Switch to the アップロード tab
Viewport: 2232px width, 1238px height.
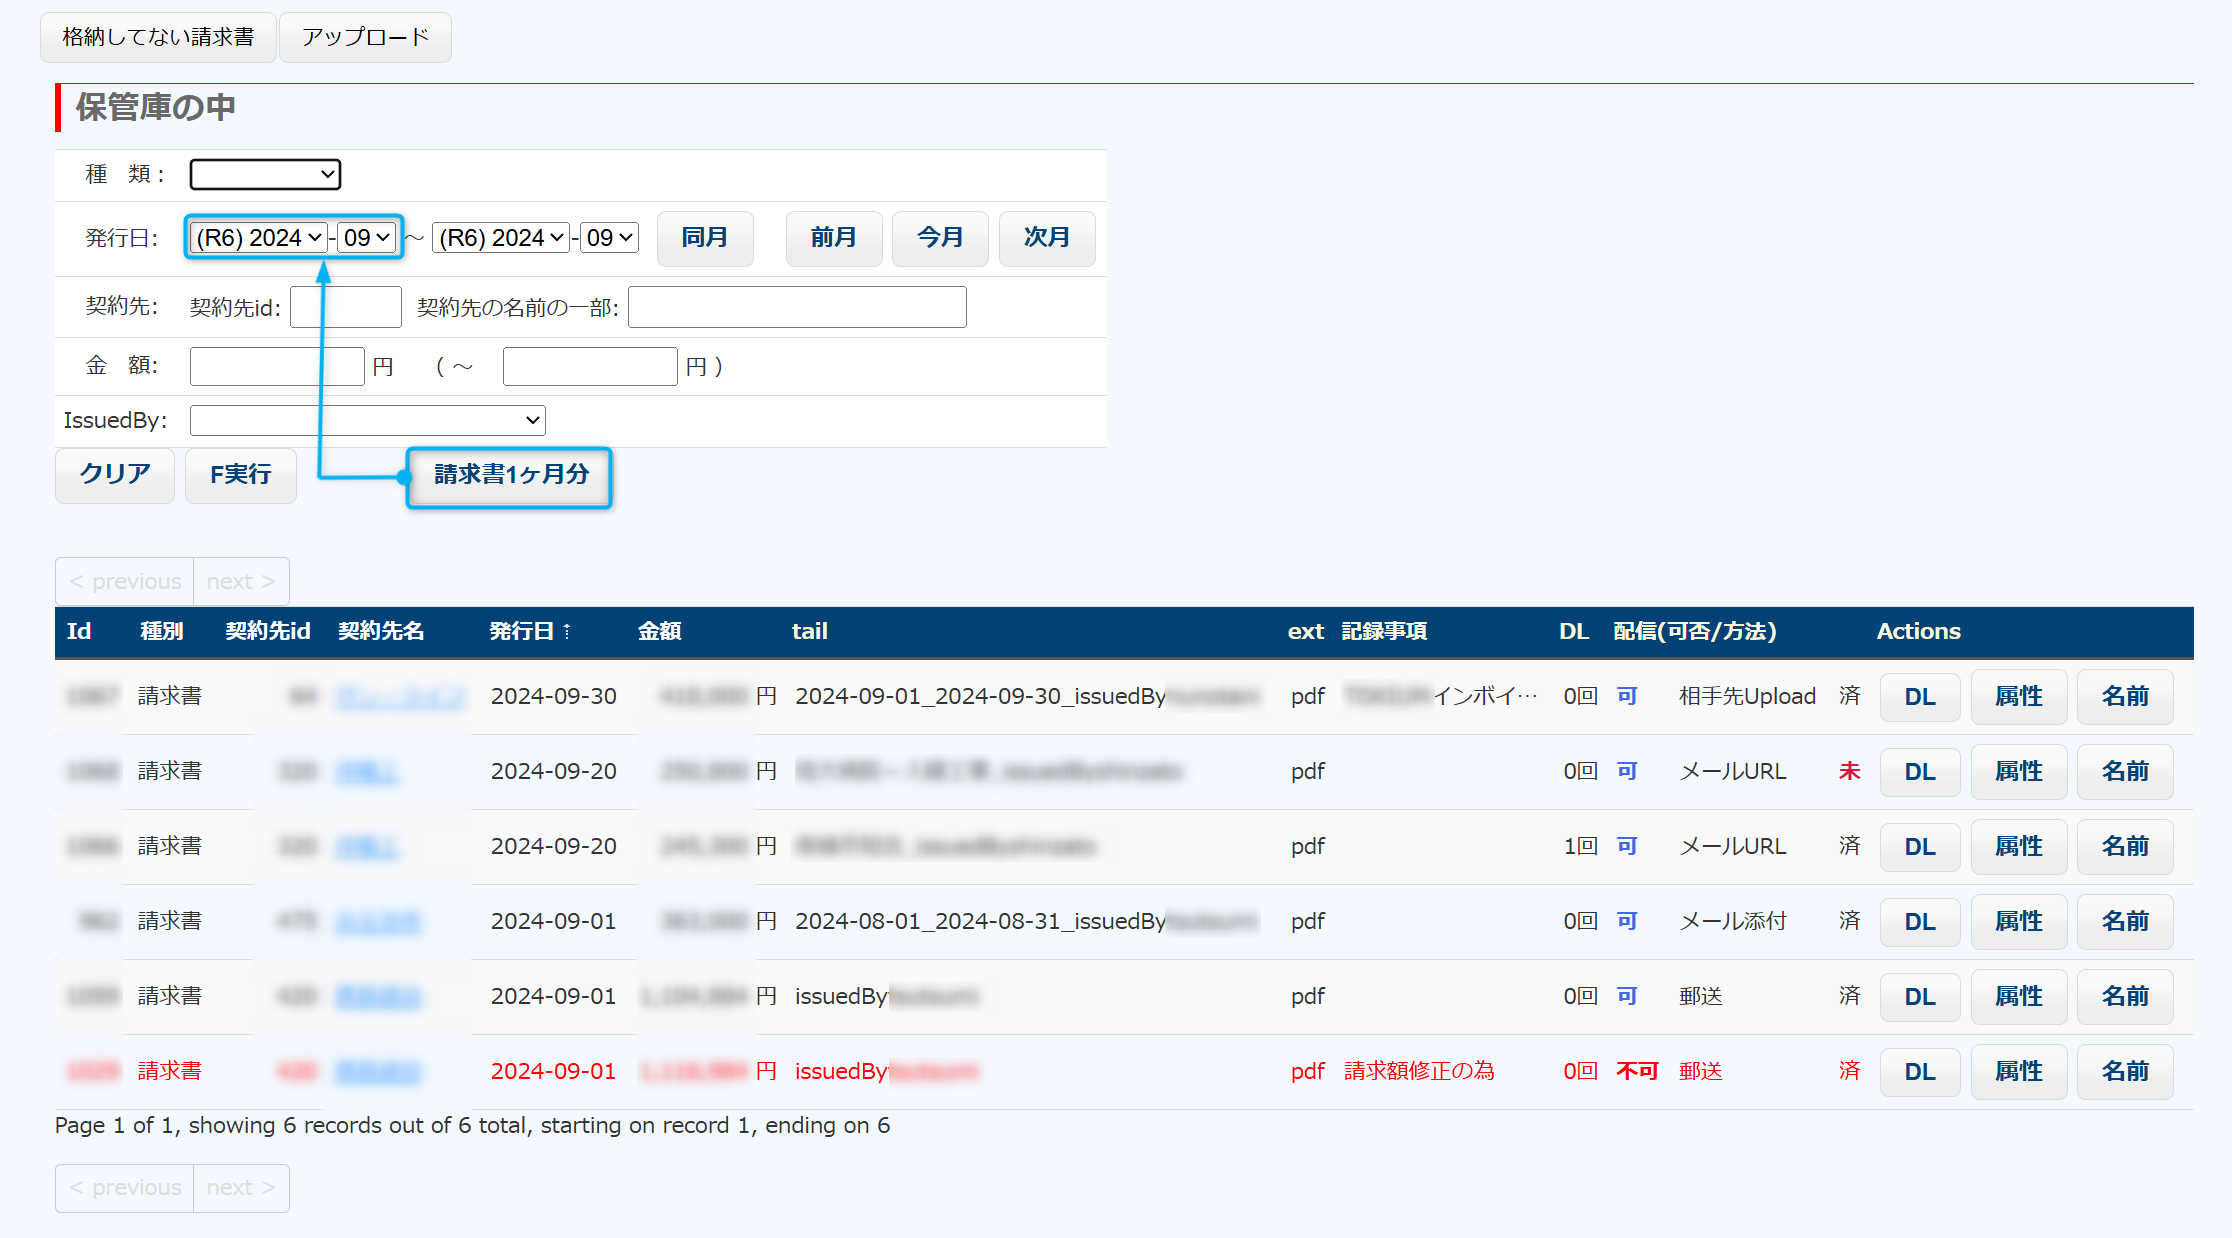pyautogui.click(x=365, y=37)
